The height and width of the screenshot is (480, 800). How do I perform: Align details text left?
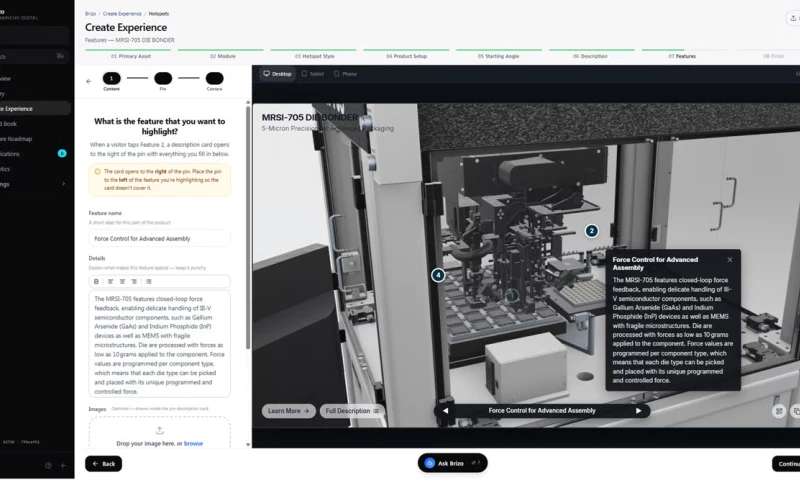(110, 282)
